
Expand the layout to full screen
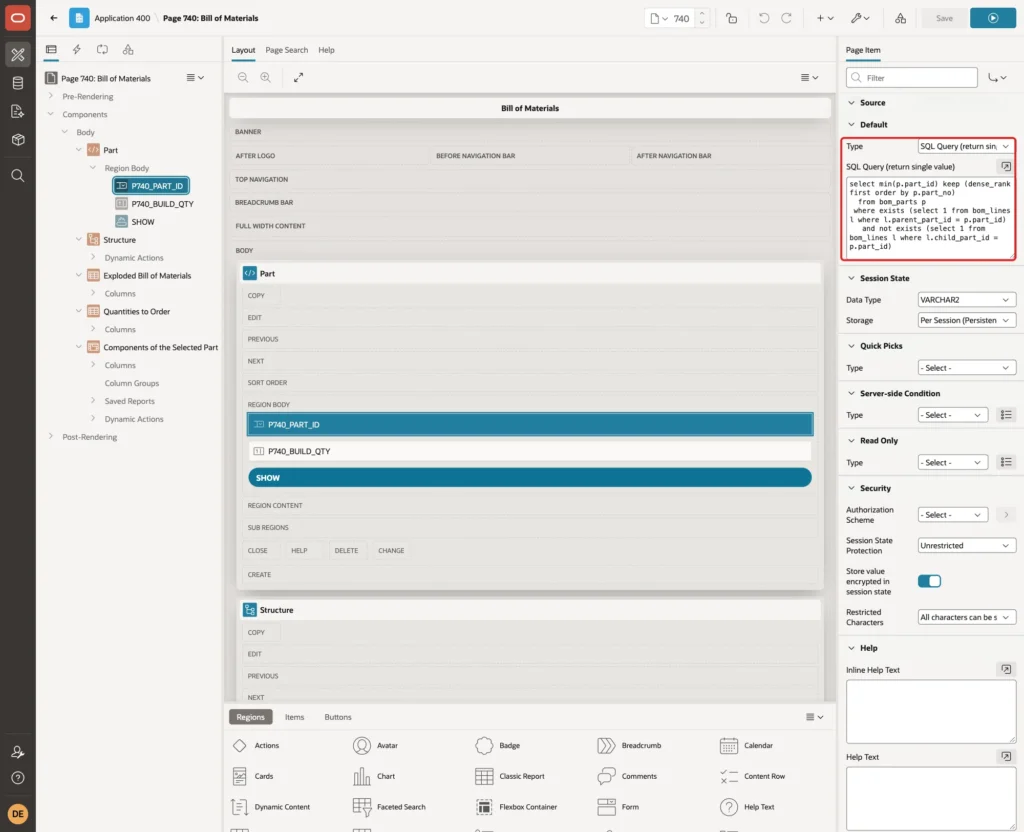(x=298, y=78)
